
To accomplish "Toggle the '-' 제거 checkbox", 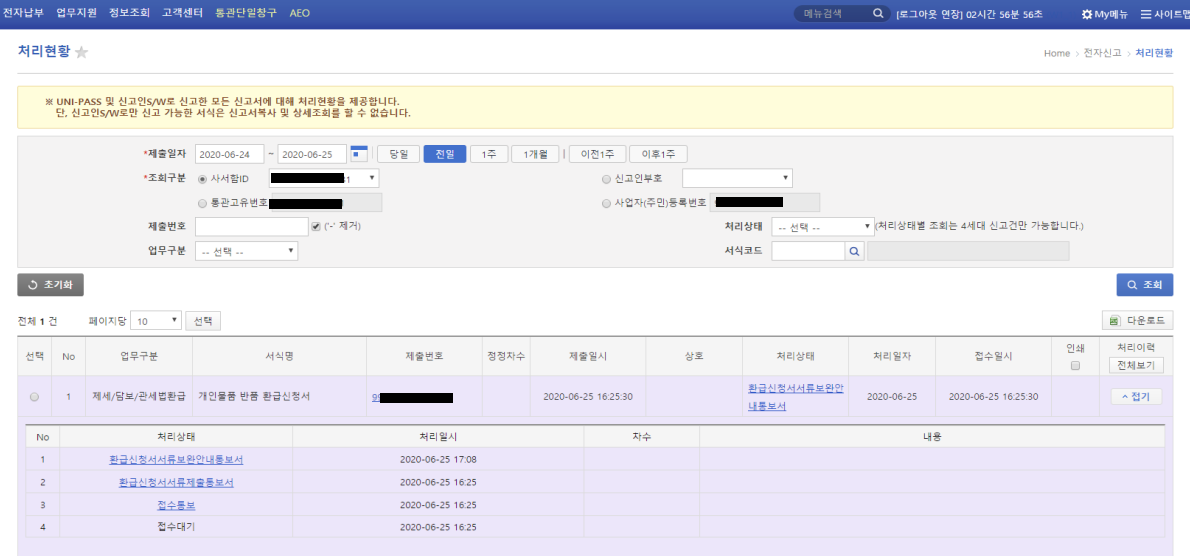I will [x=316, y=226].
